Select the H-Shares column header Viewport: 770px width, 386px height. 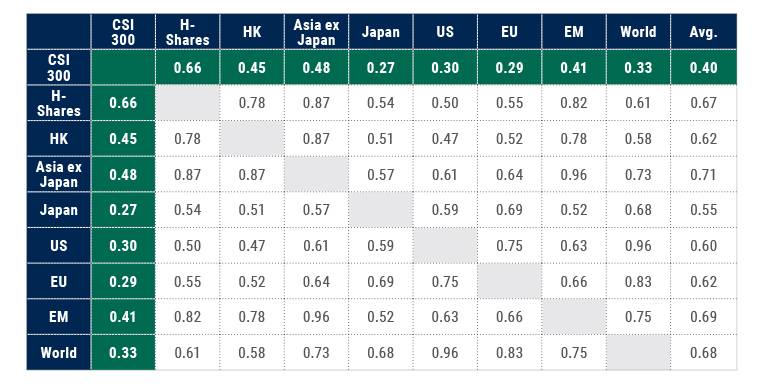click(x=188, y=32)
